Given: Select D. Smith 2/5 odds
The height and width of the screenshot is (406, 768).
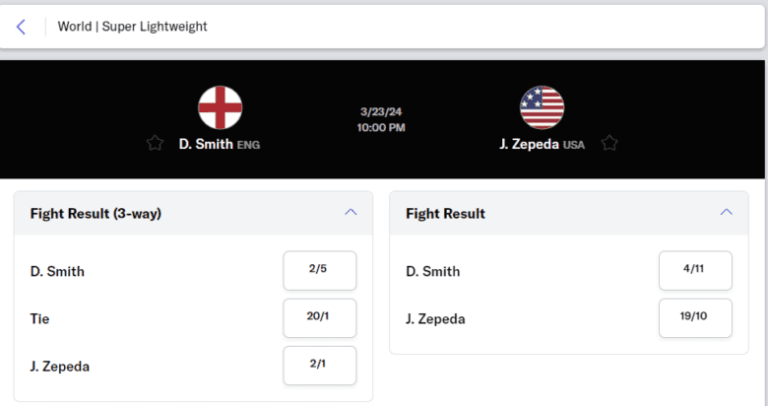Looking at the screenshot, I should pyautogui.click(x=320, y=270).
